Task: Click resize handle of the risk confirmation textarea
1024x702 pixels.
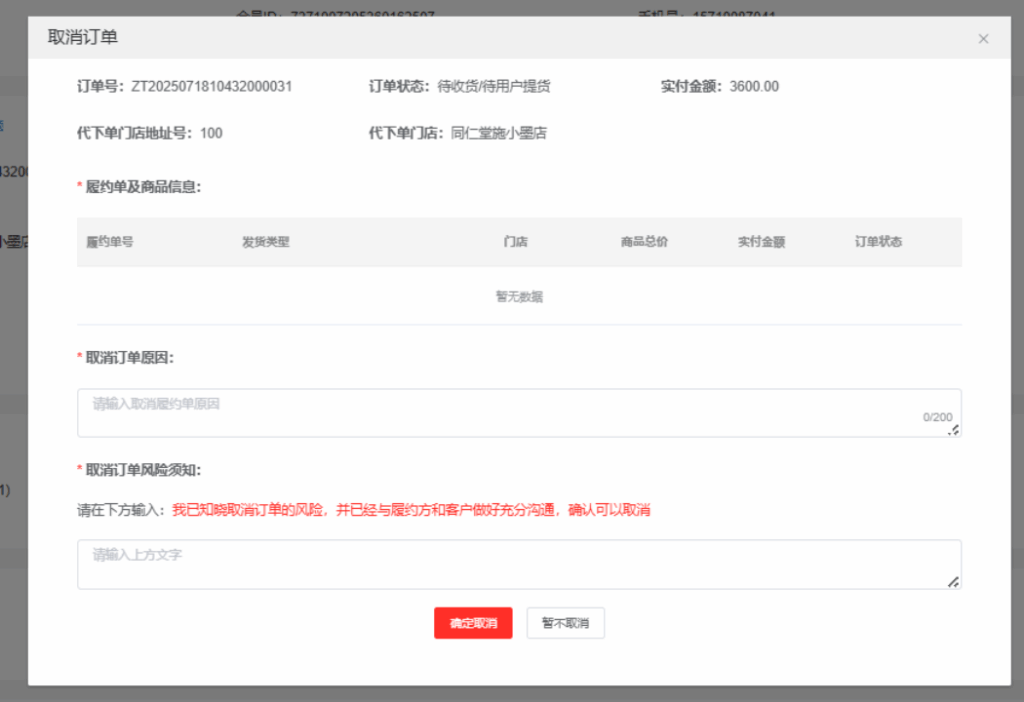Action: point(954,582)
